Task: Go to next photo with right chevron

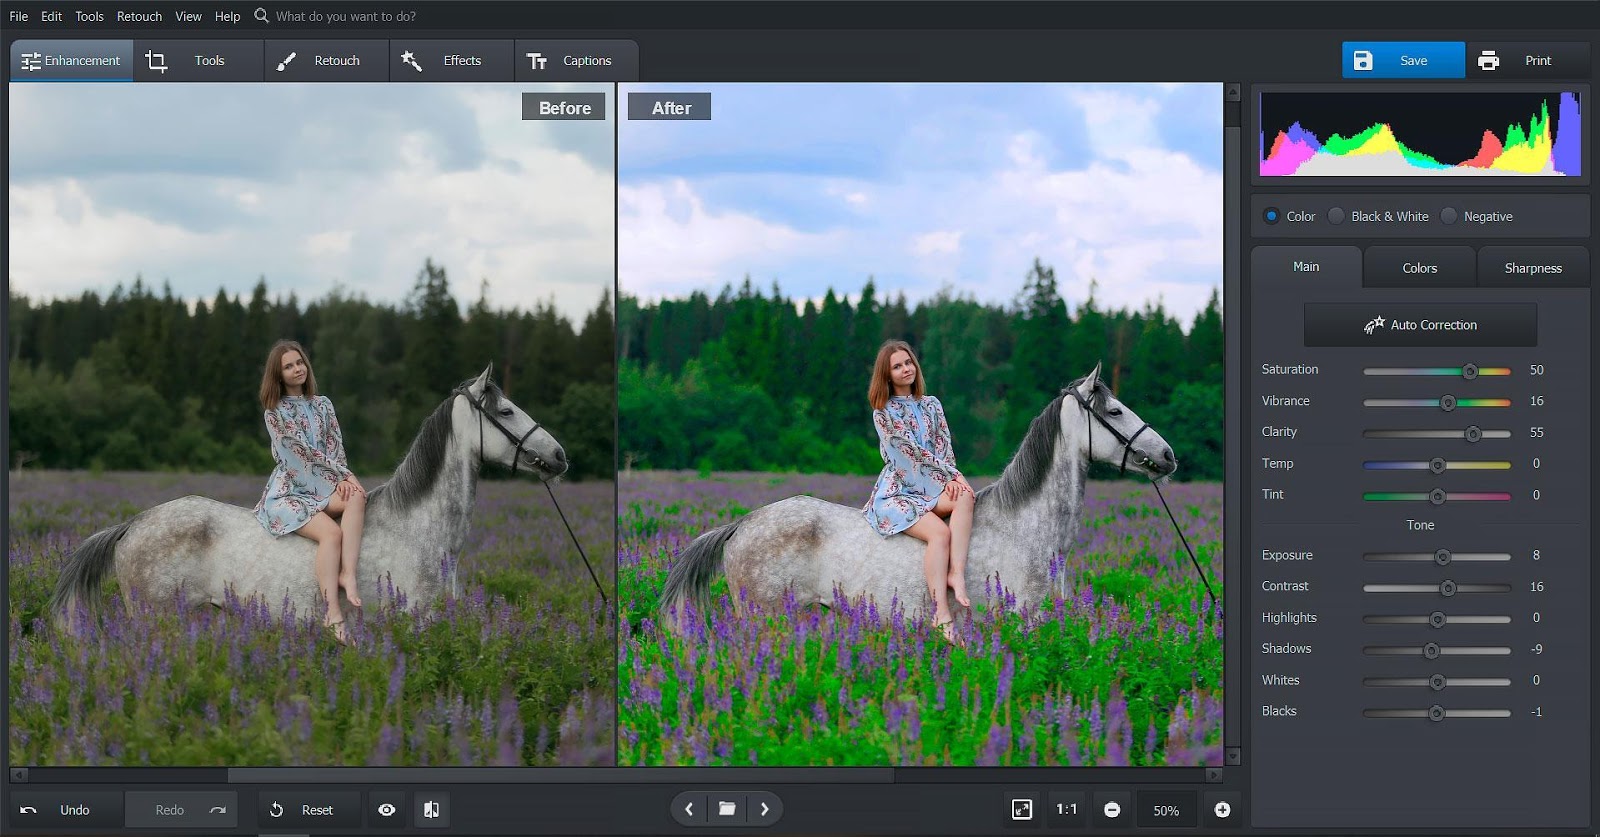Action: [765, 809]
